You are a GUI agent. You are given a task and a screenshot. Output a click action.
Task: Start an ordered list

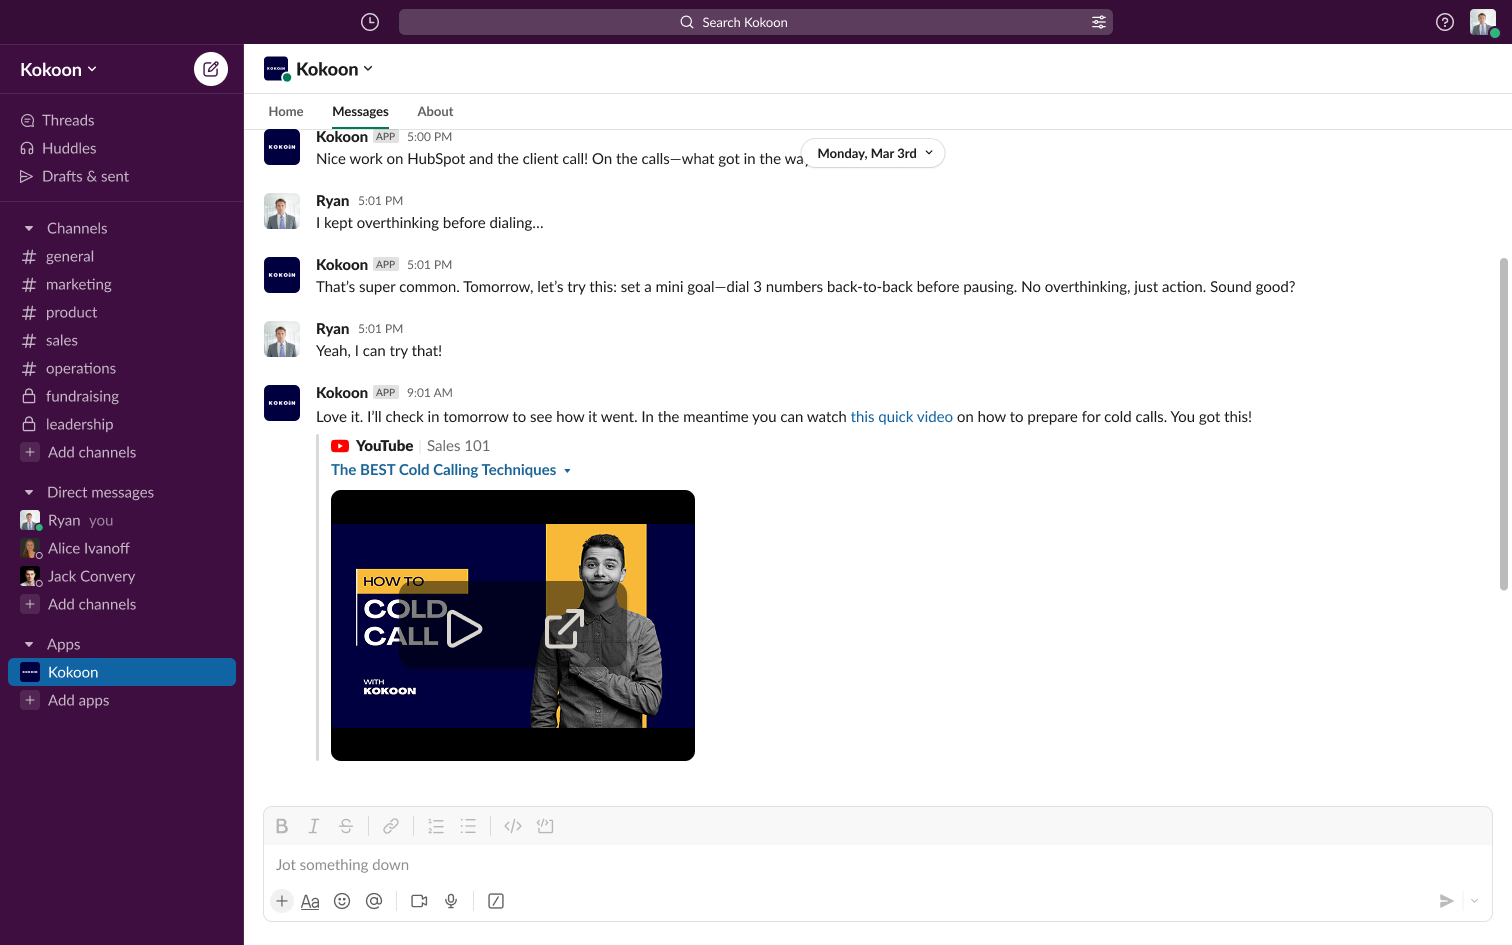436,826
